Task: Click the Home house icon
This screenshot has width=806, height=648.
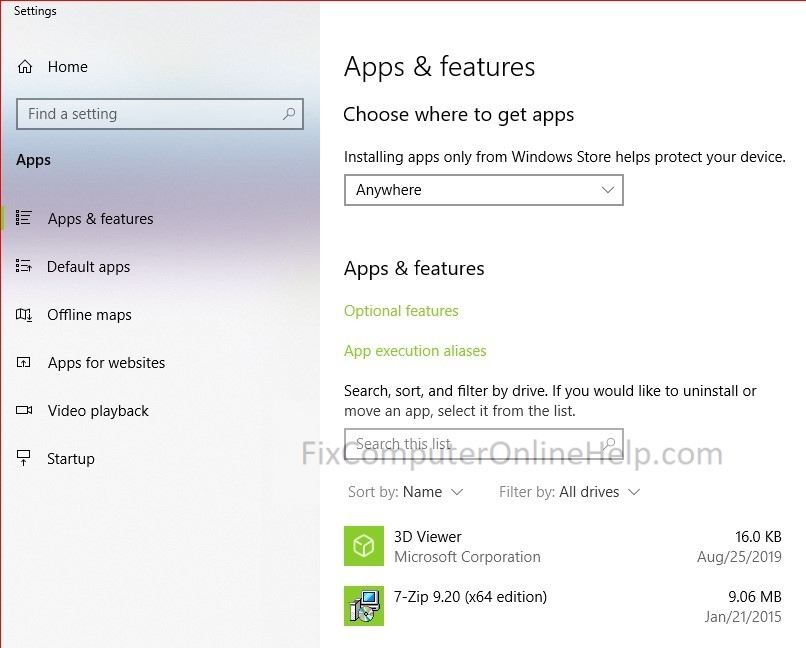Action: (25, 67)
